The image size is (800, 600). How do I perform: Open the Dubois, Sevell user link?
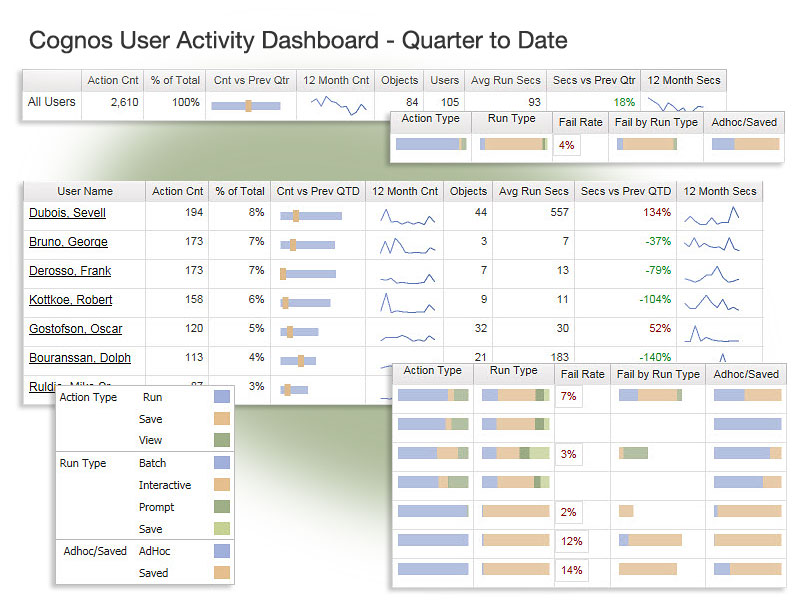67,213
